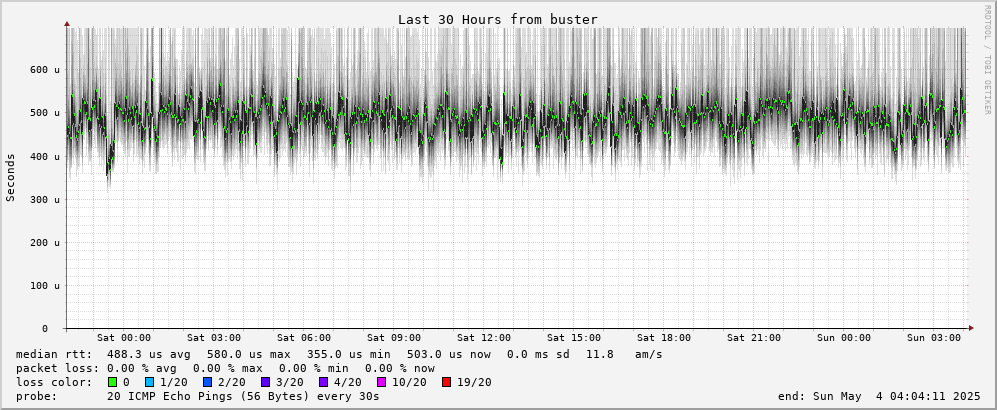Screen dimensions: 997x410
Task: Click the '0.00 % now' packet loss value
Action: 400,369
